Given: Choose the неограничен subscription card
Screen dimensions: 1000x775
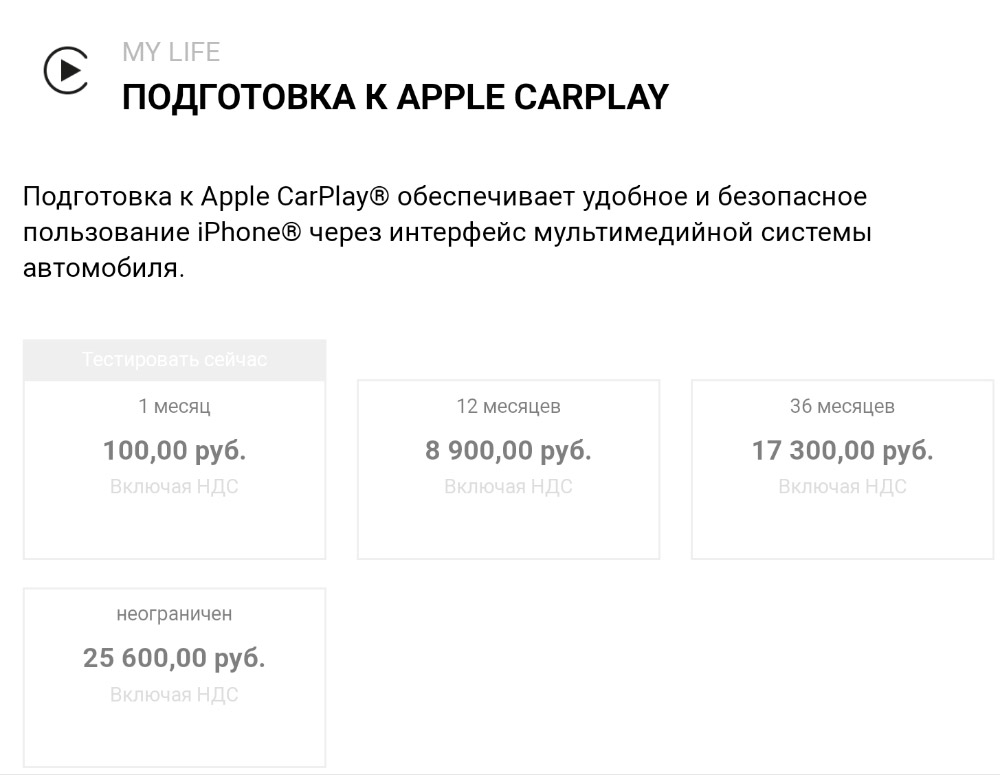Looking at the screenshot, I should click(174, 677).
